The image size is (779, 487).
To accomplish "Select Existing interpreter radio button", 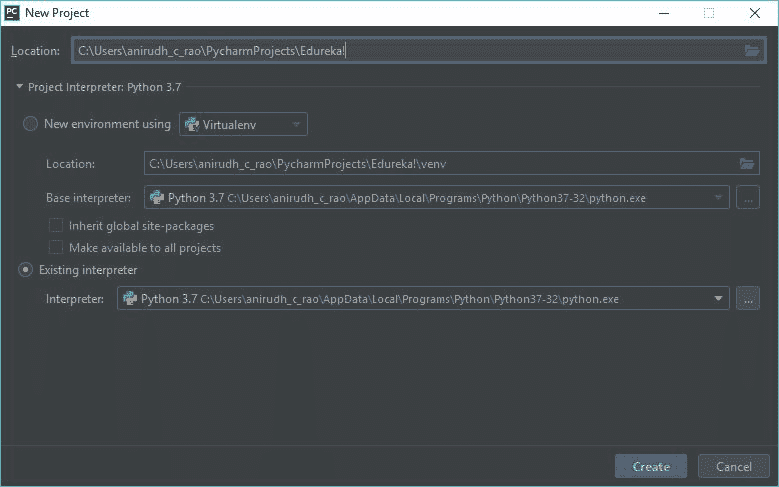I will coord(25,270).
